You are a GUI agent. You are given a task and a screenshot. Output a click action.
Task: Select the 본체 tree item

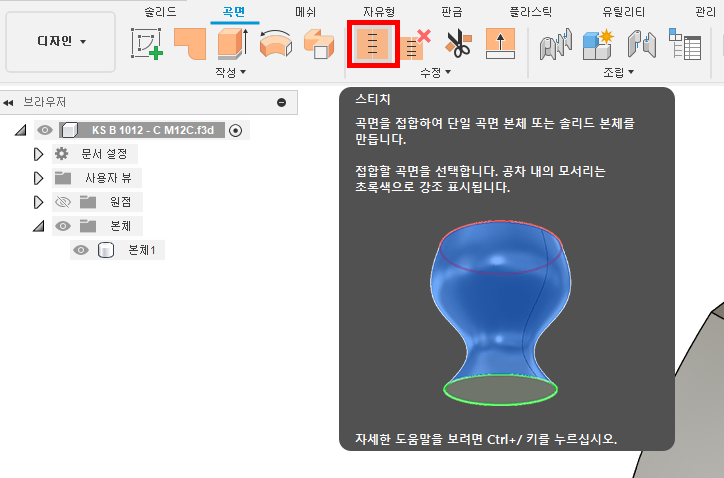tap(120, 226)
